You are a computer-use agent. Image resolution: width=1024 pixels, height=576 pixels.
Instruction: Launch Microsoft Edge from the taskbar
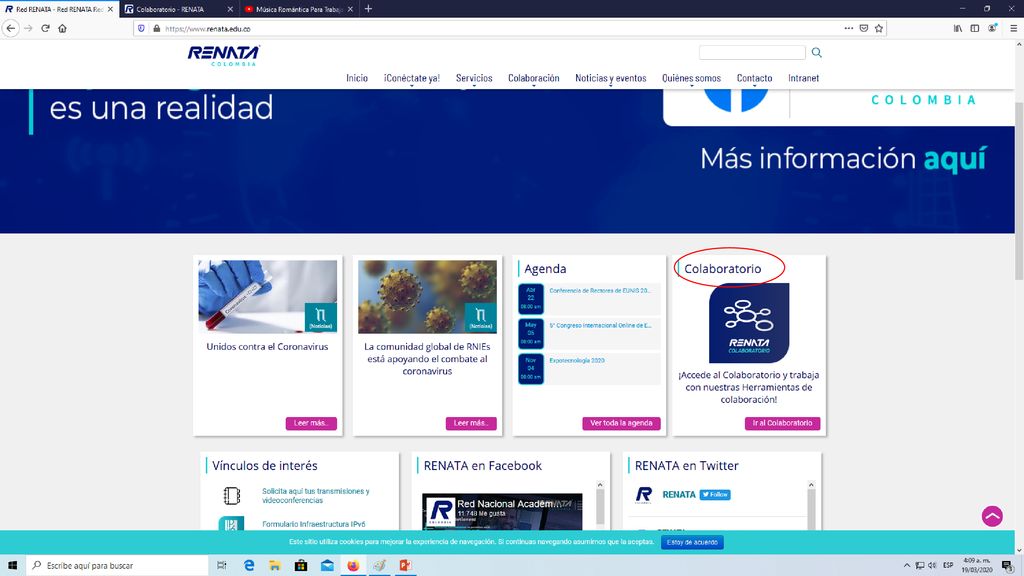[249, 565]
